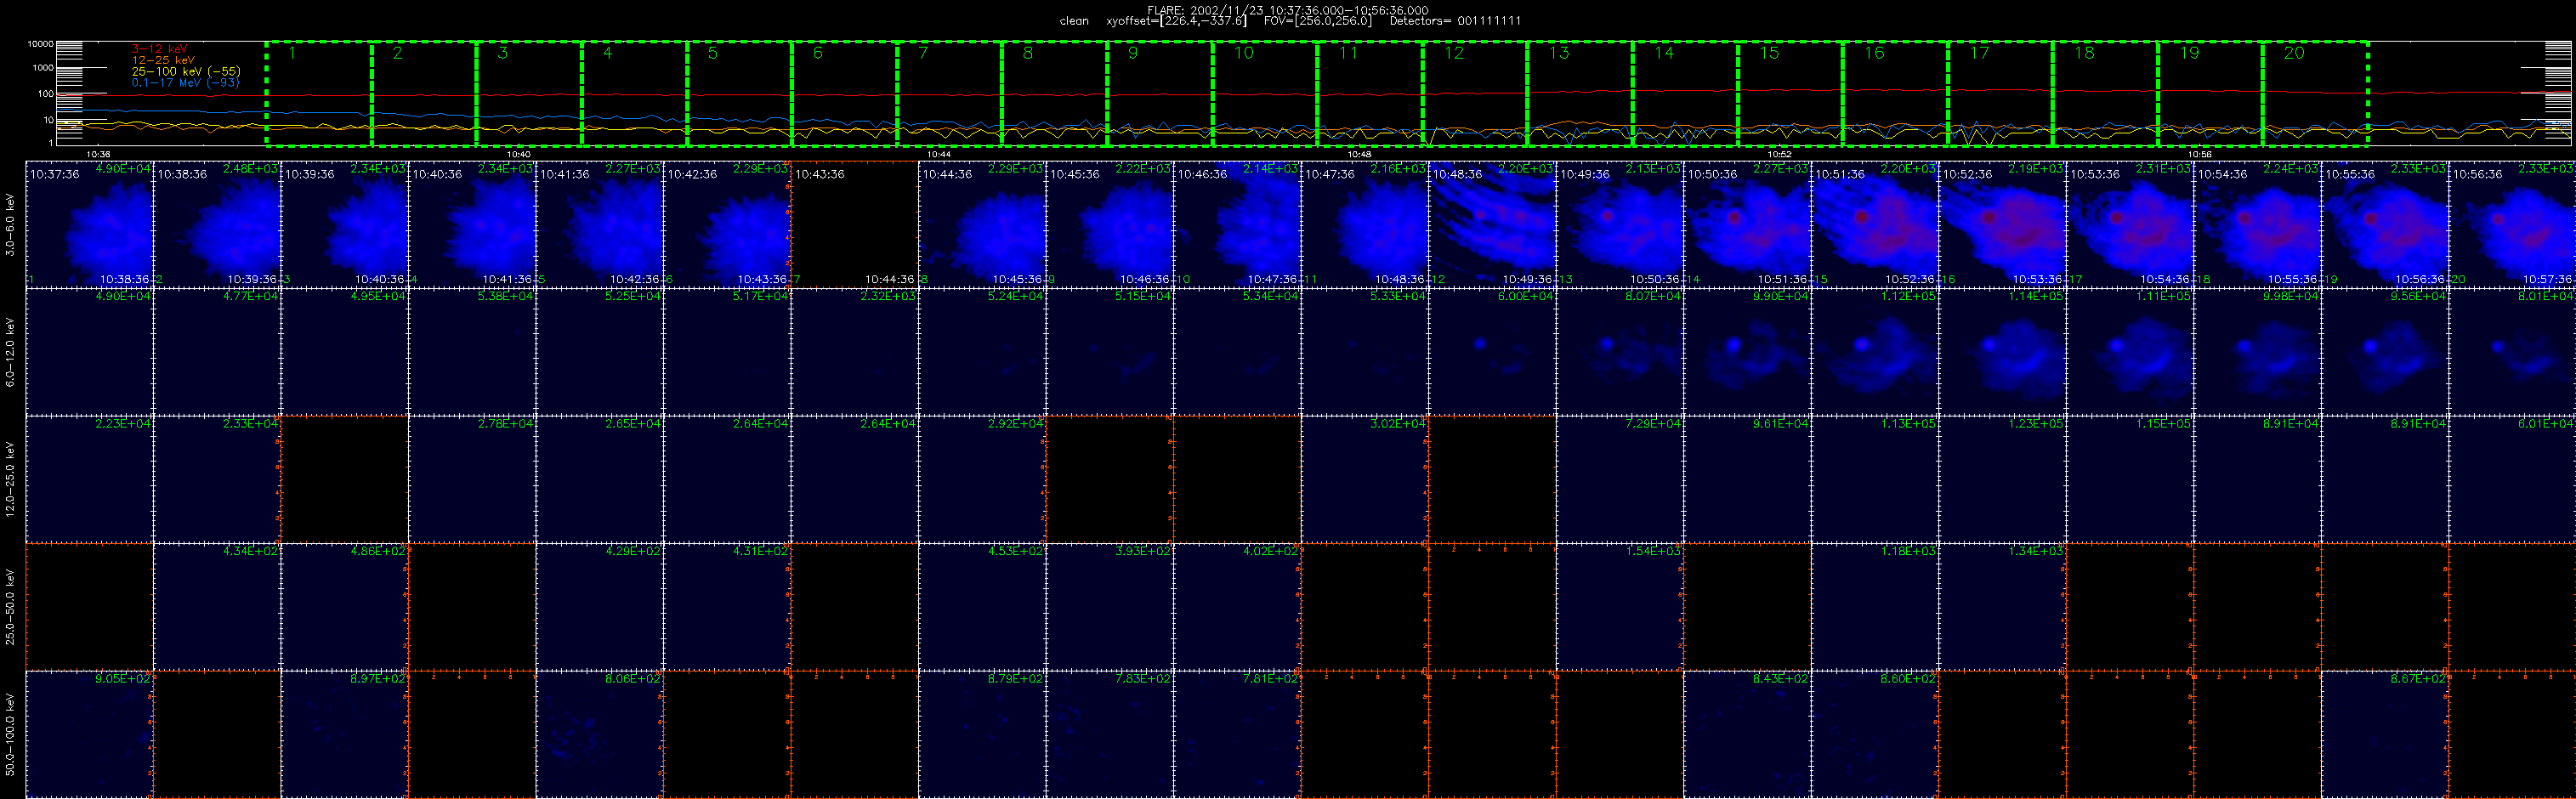Screen dimensions: 2576x799
Task: Click the 2.48E+03 peak value
Action: coord(251,169)
